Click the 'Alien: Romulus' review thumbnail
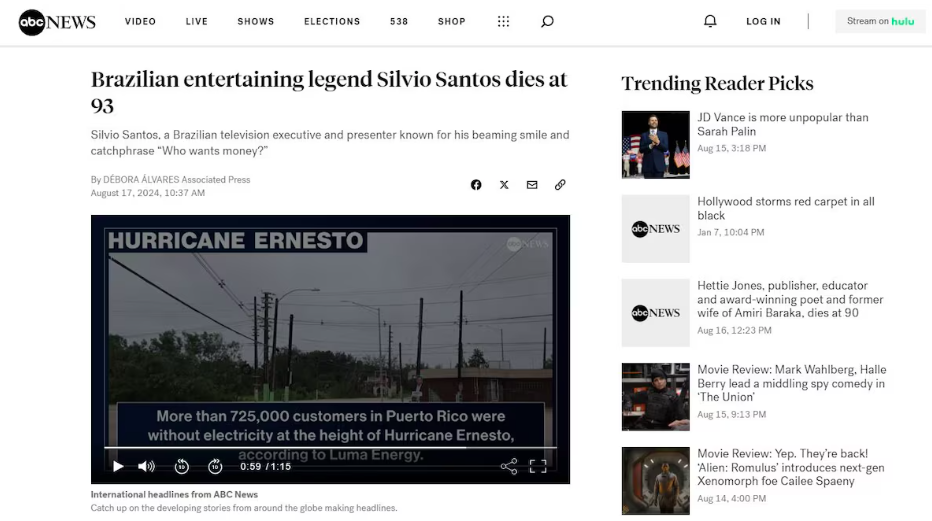Image resolution: width=932 pixels, height=521 pixels. (x=656, y=481)
